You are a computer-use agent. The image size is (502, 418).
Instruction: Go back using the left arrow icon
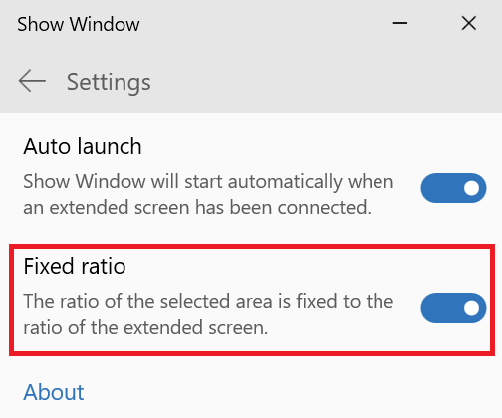coord(32,81)
